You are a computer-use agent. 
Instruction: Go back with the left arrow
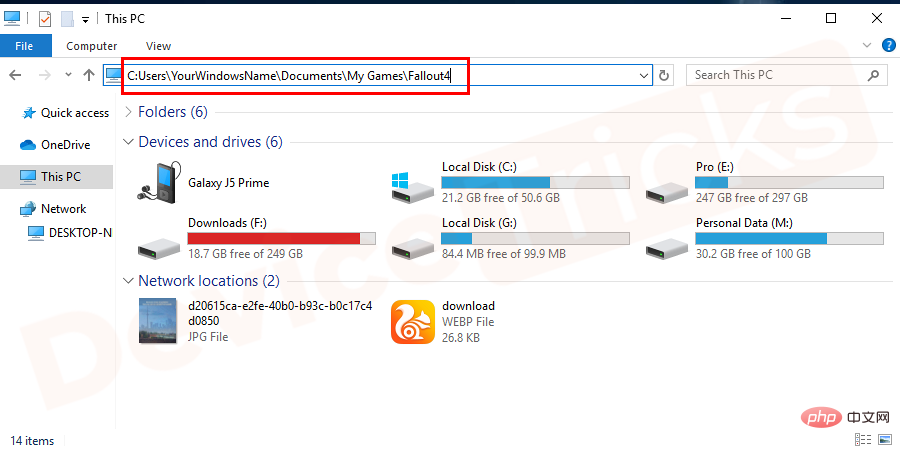[15, 75]
